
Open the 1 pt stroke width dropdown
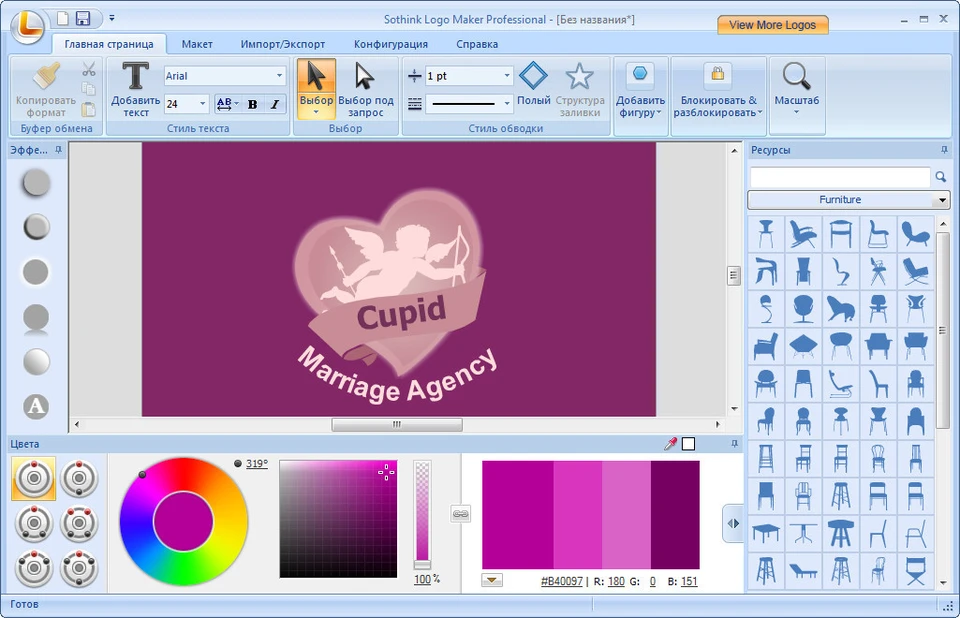point(506,75)
